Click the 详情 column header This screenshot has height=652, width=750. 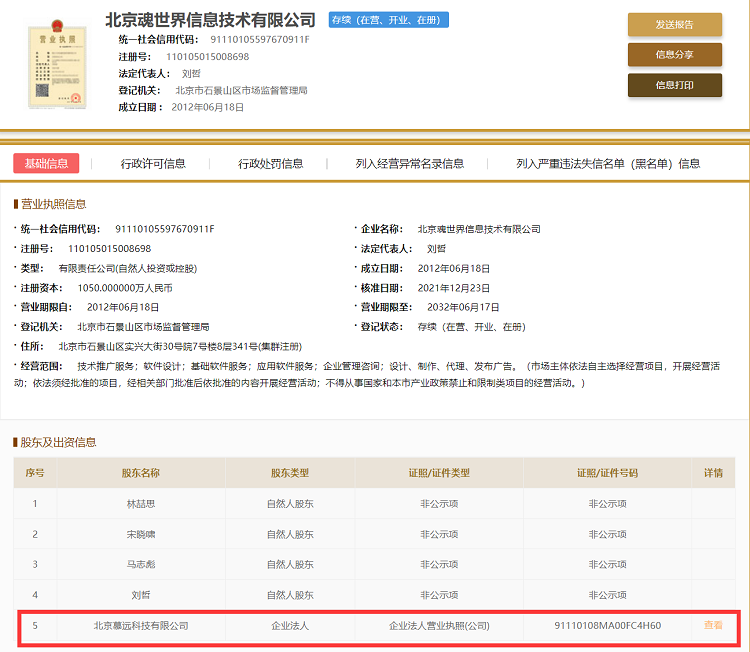click(713, 473)
